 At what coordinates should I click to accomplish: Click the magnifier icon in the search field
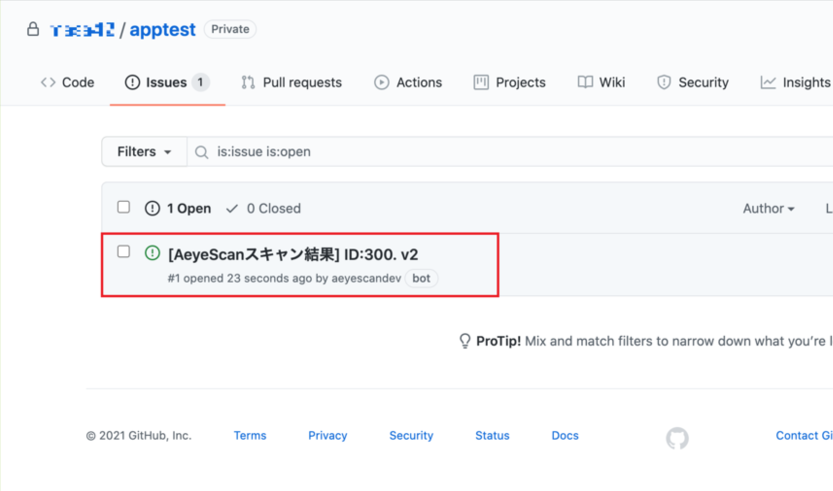pyautogui.click(x=201, y=152)
